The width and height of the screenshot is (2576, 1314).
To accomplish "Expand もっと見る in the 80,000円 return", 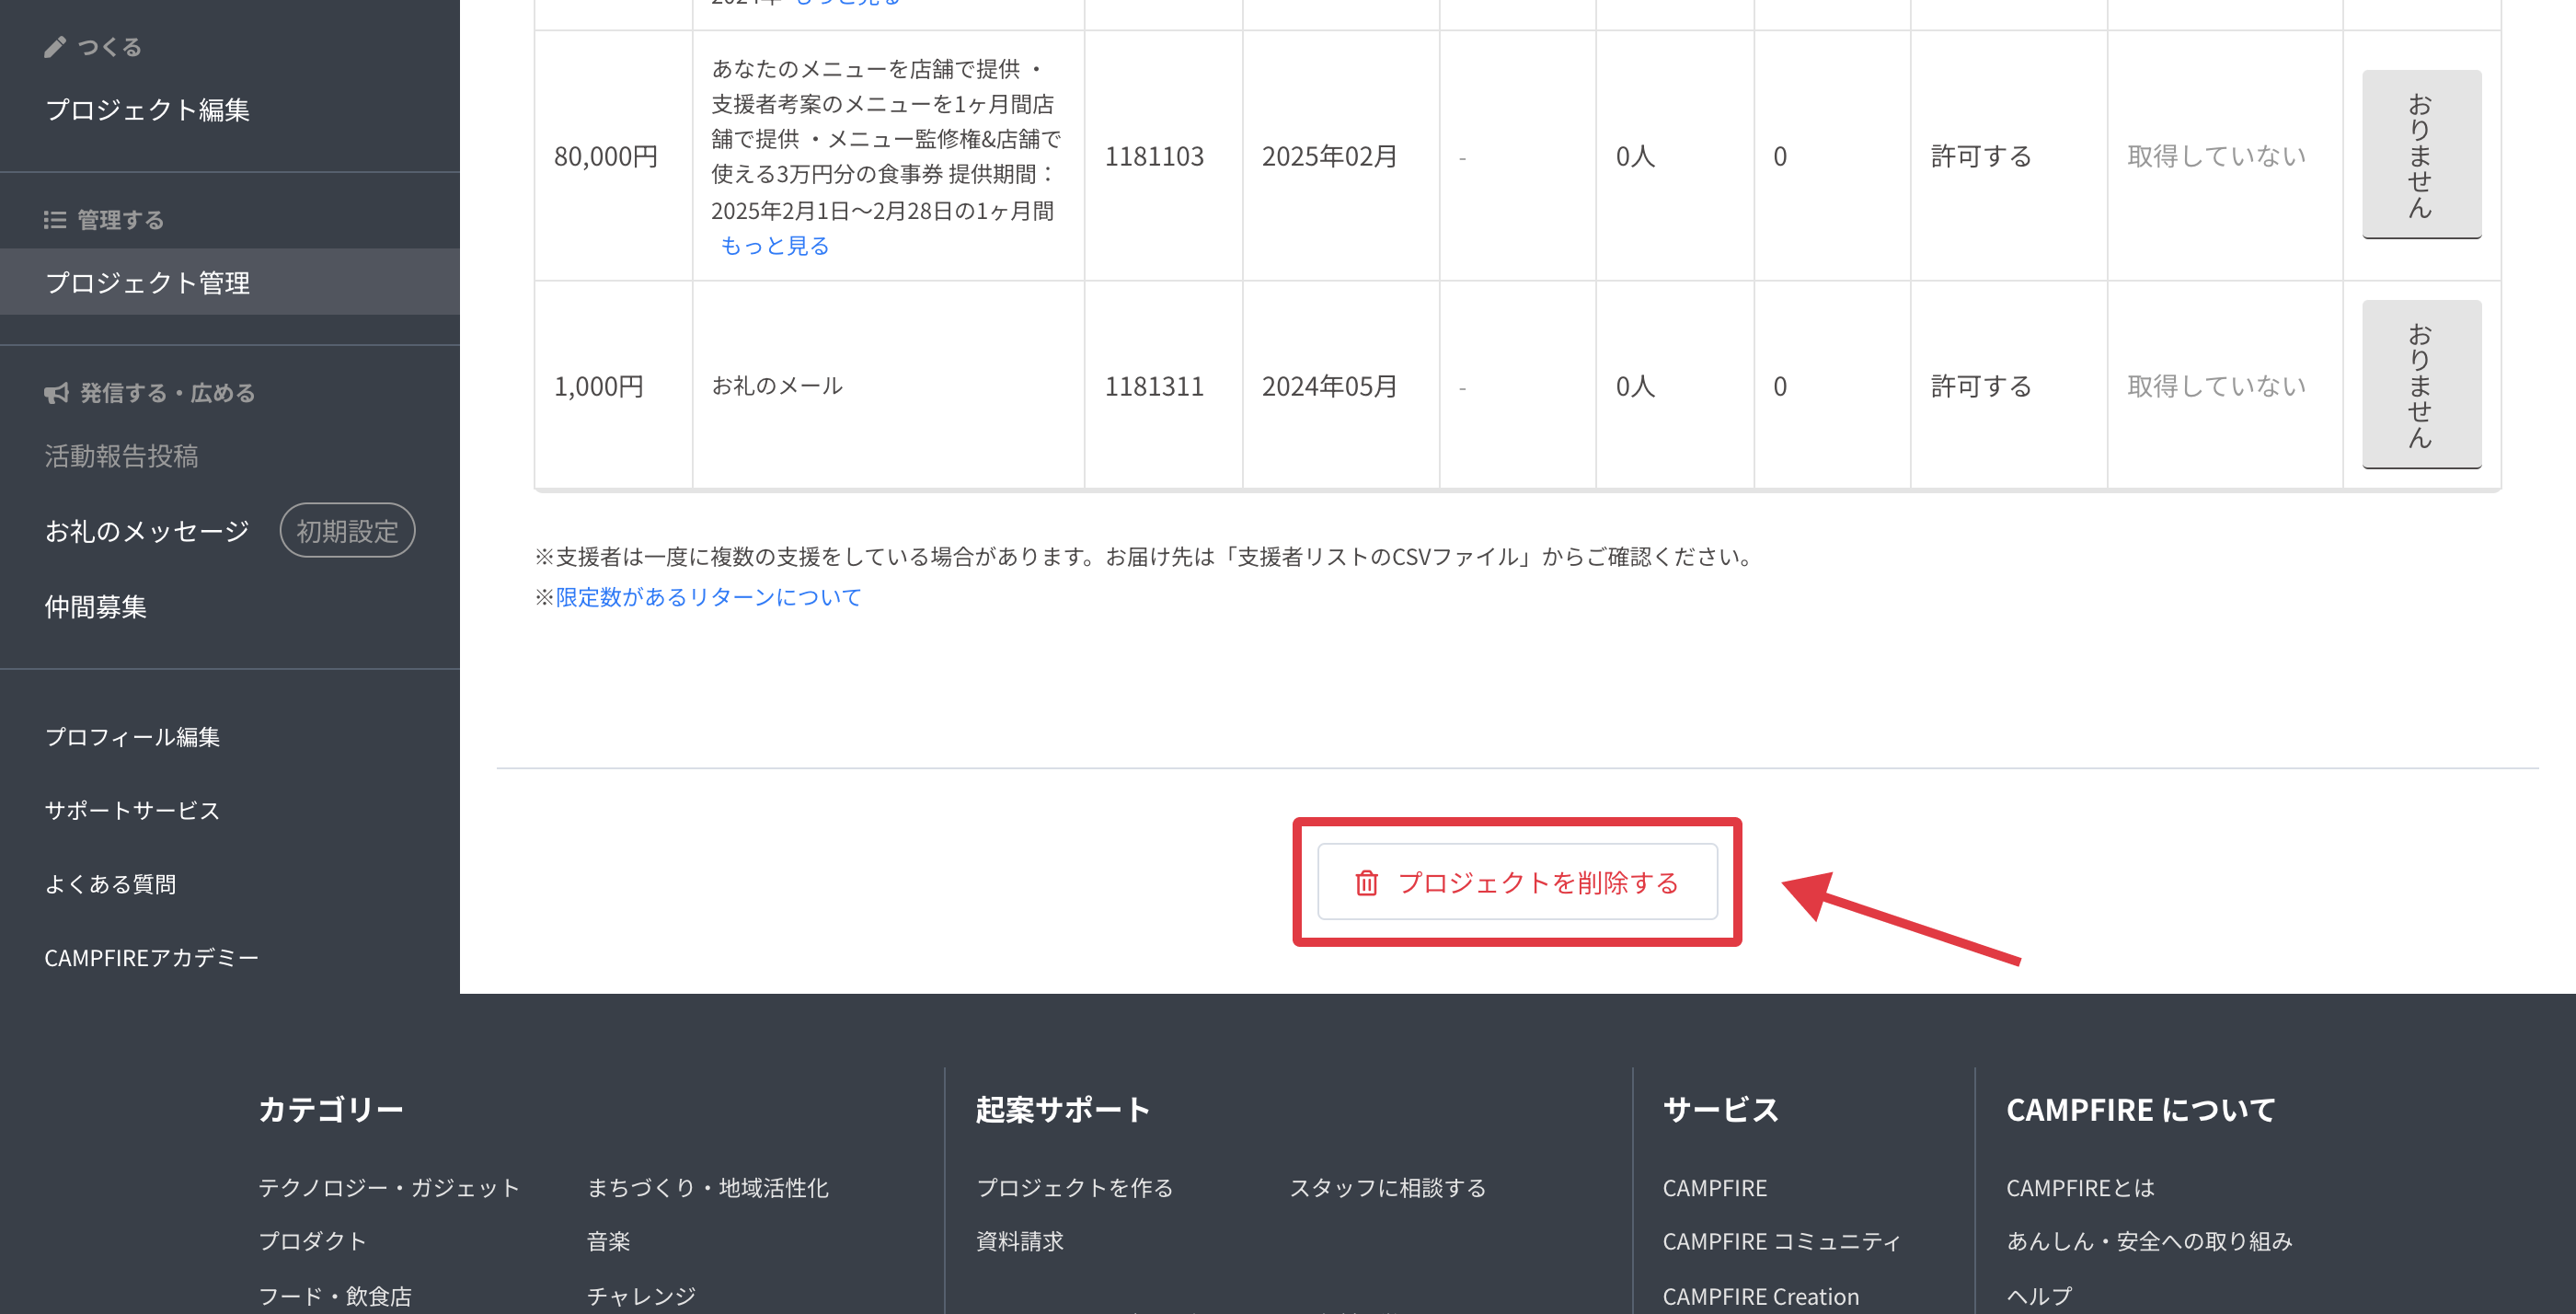I will (775, 246).
